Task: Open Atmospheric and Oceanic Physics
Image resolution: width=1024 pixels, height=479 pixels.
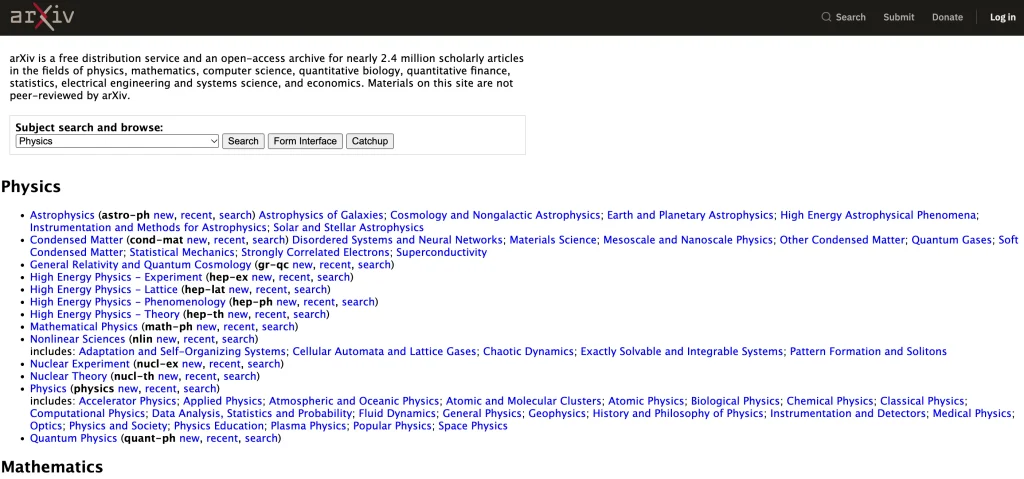Action: pos(354,401)
